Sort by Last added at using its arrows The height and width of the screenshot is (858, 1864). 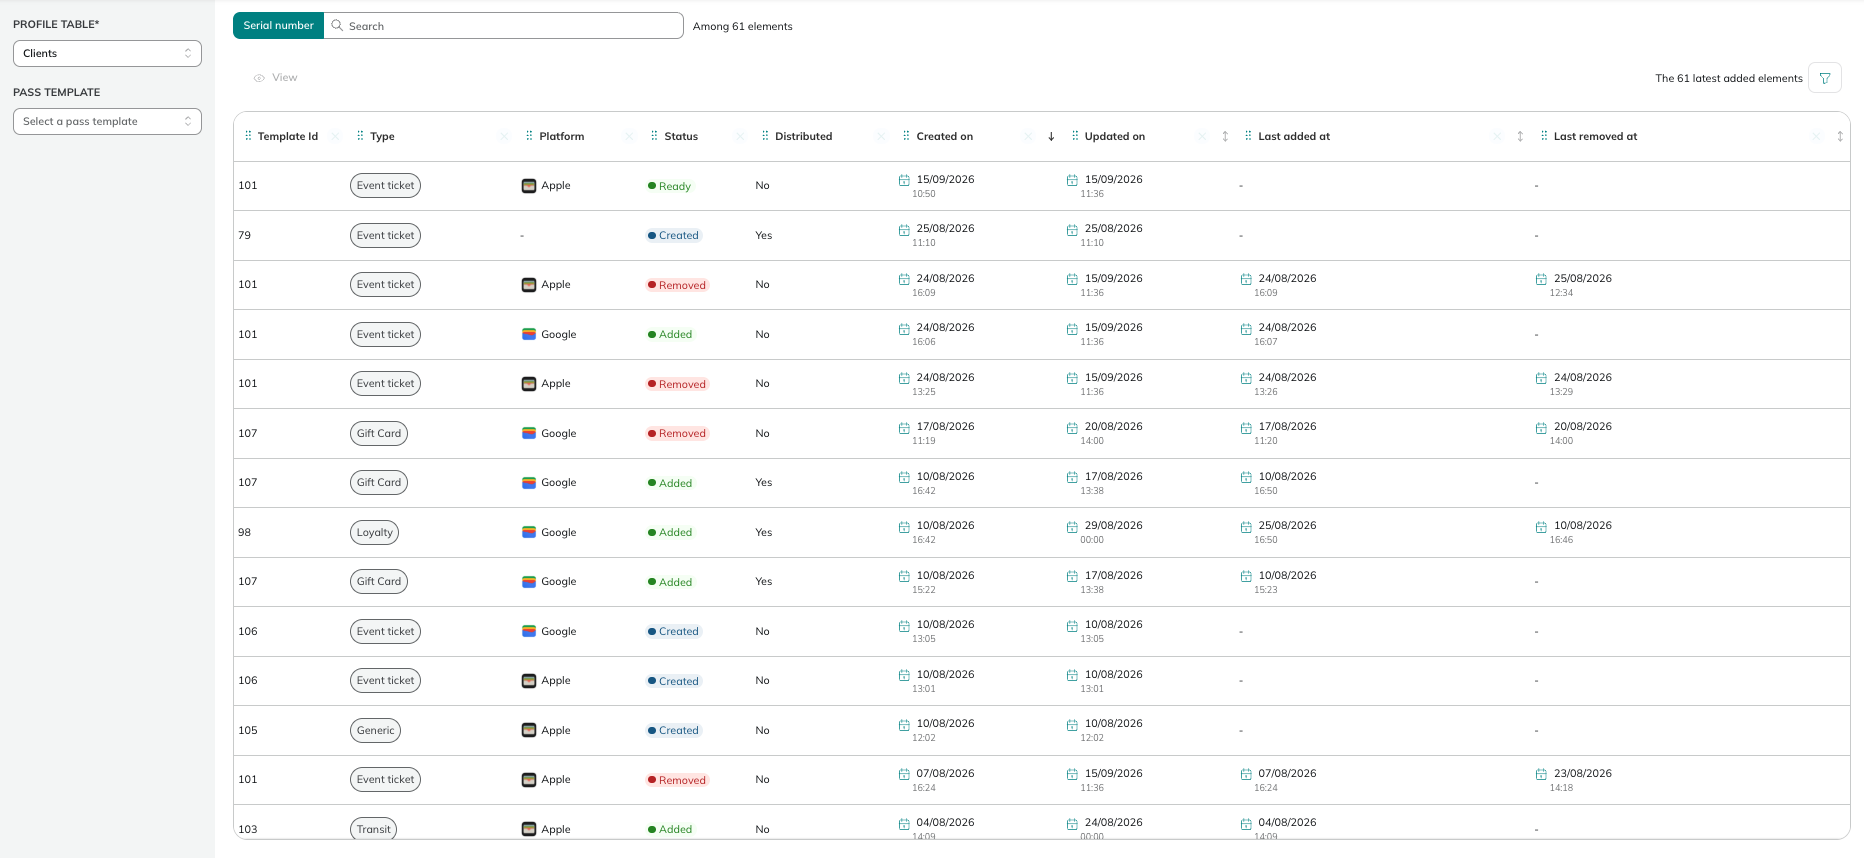(x=1520, y=136)
